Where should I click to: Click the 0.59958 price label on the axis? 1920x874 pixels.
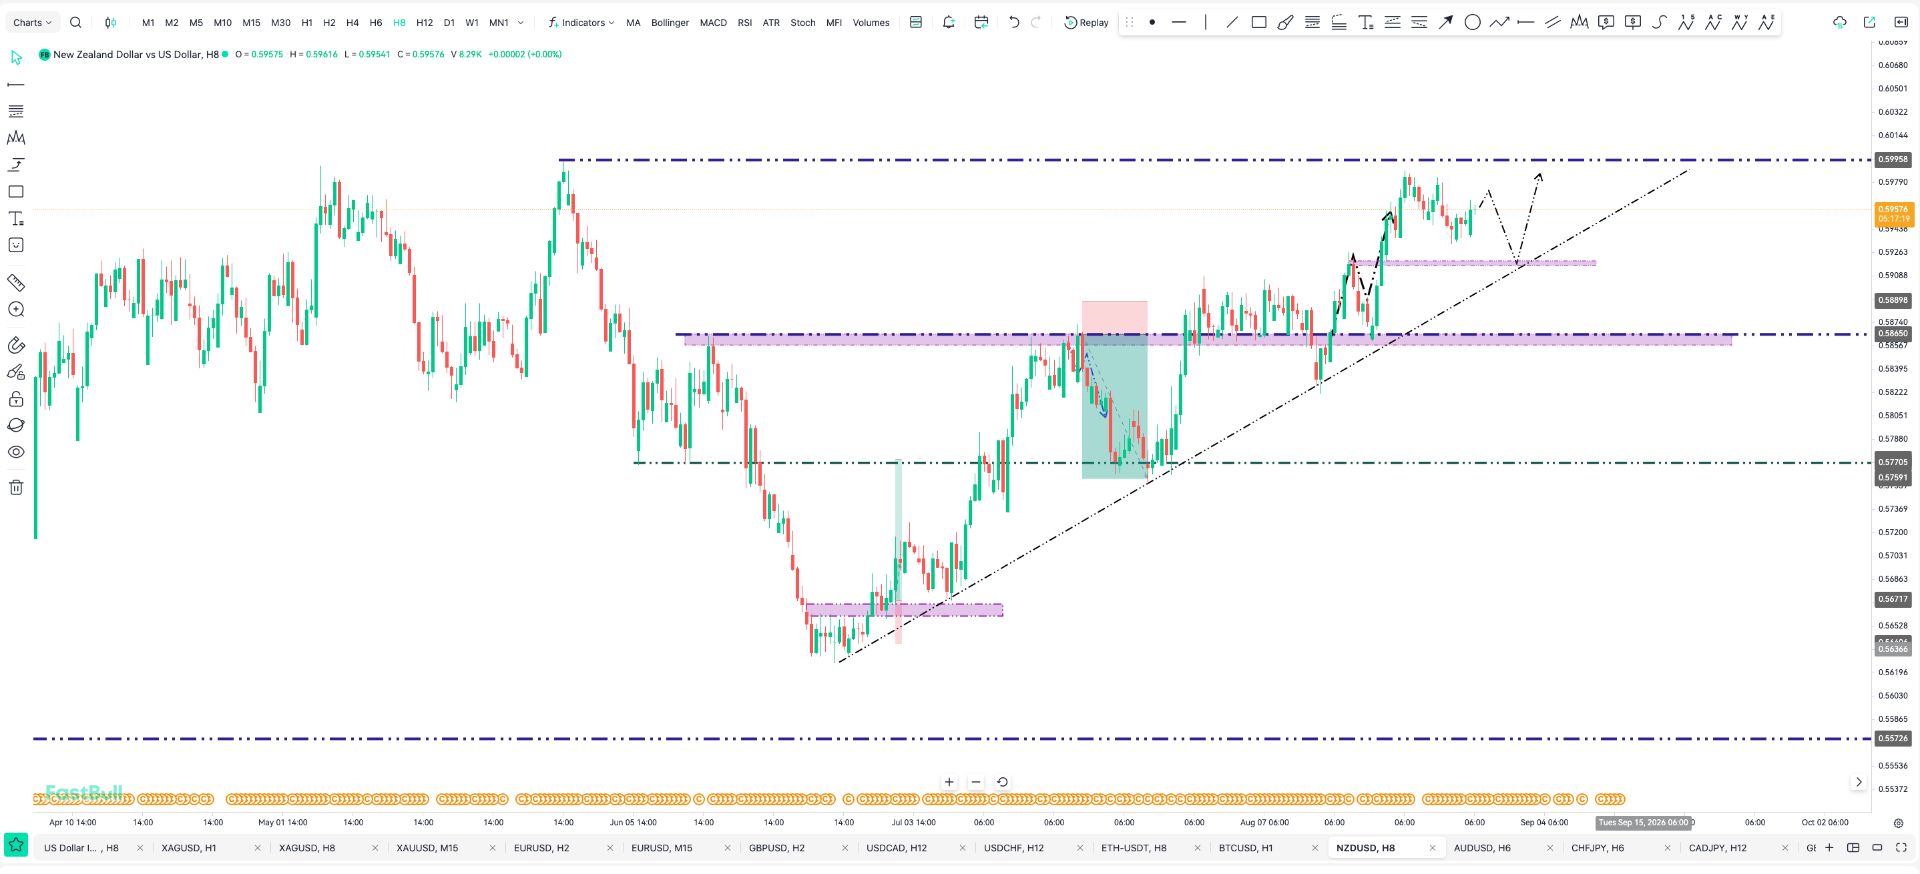point(1892,159)
